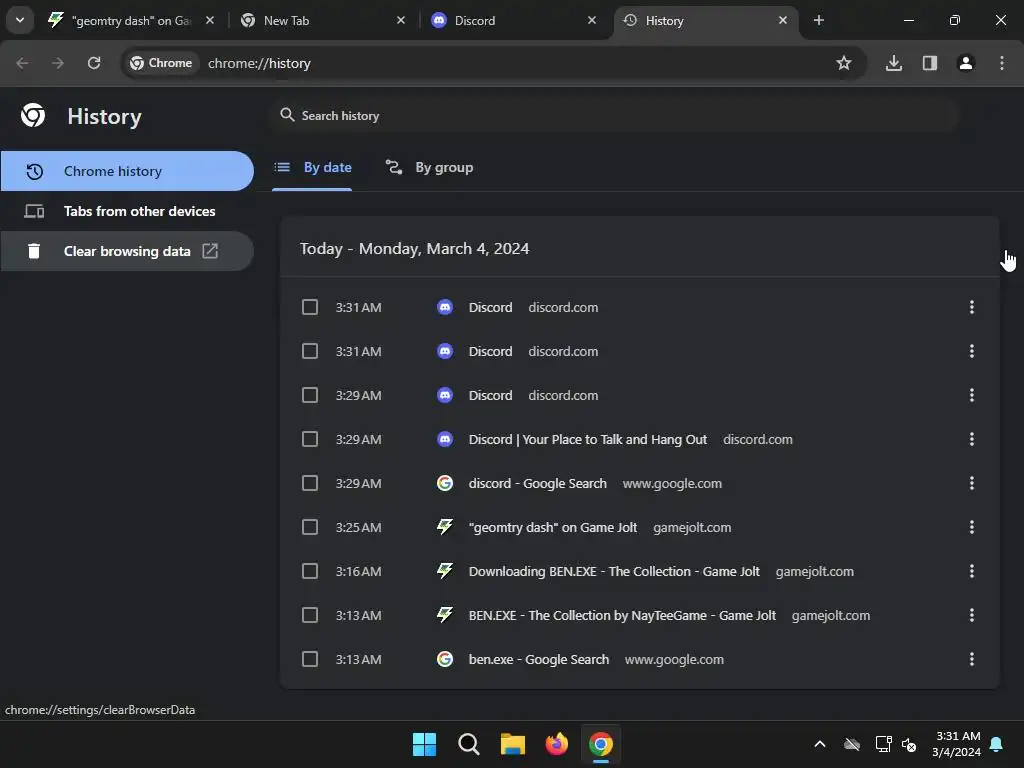Open the downloads icon in toolbar

pyautogui.click(x=894, y=63)
